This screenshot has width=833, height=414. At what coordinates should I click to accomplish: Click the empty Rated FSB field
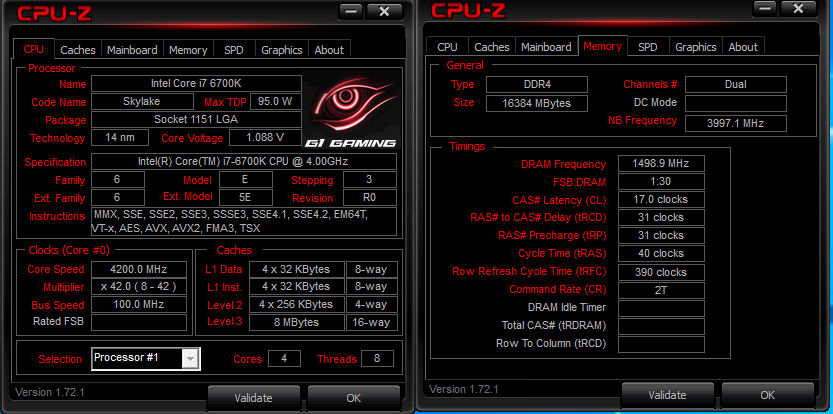point(139,322)
